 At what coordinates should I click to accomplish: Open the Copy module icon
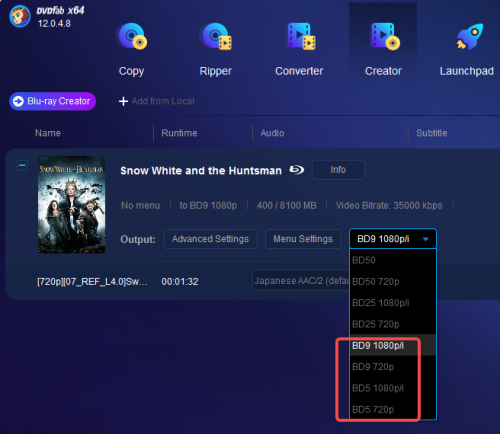[132, 36]
